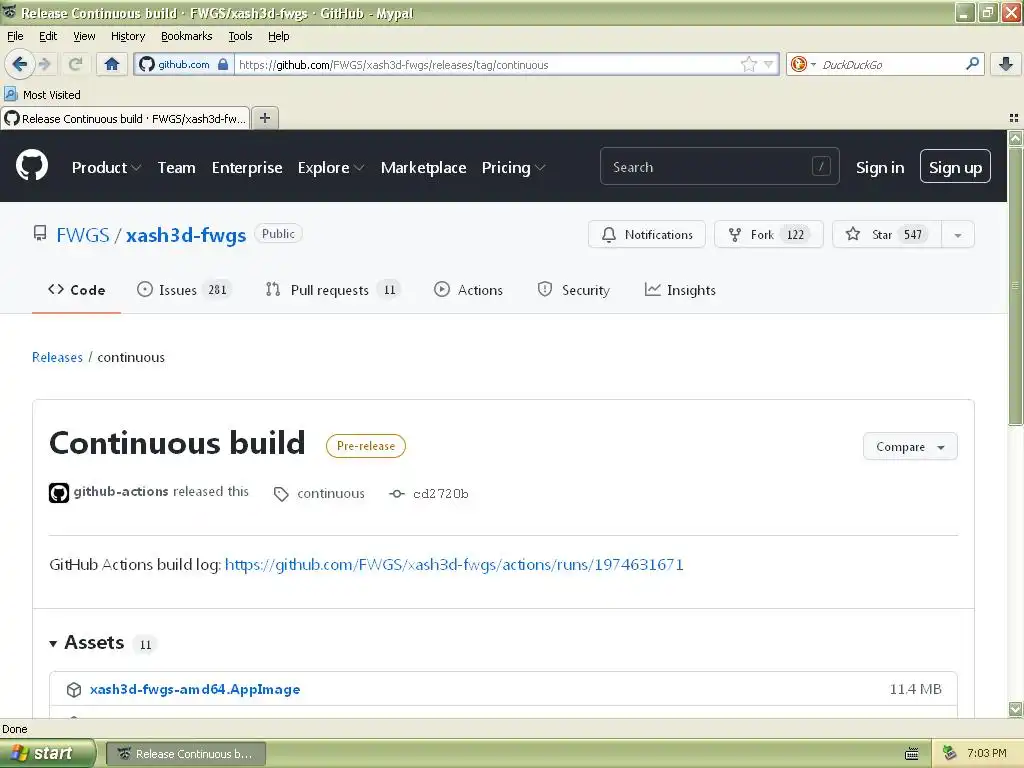Open the xash3d-fwgs repository link
The image size is (1024, 768).
tap(186, 235)
